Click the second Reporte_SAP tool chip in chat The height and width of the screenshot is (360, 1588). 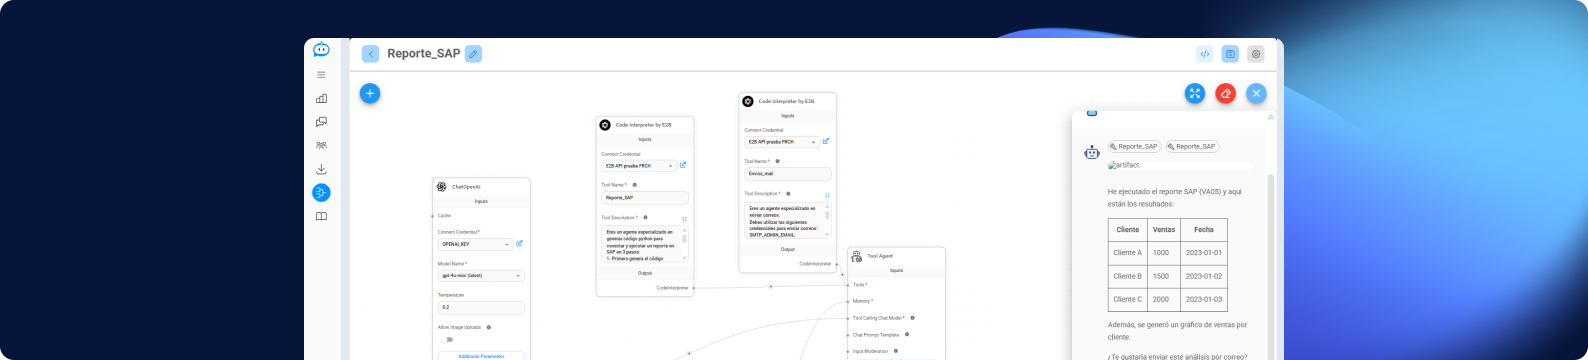(1192, 146)
